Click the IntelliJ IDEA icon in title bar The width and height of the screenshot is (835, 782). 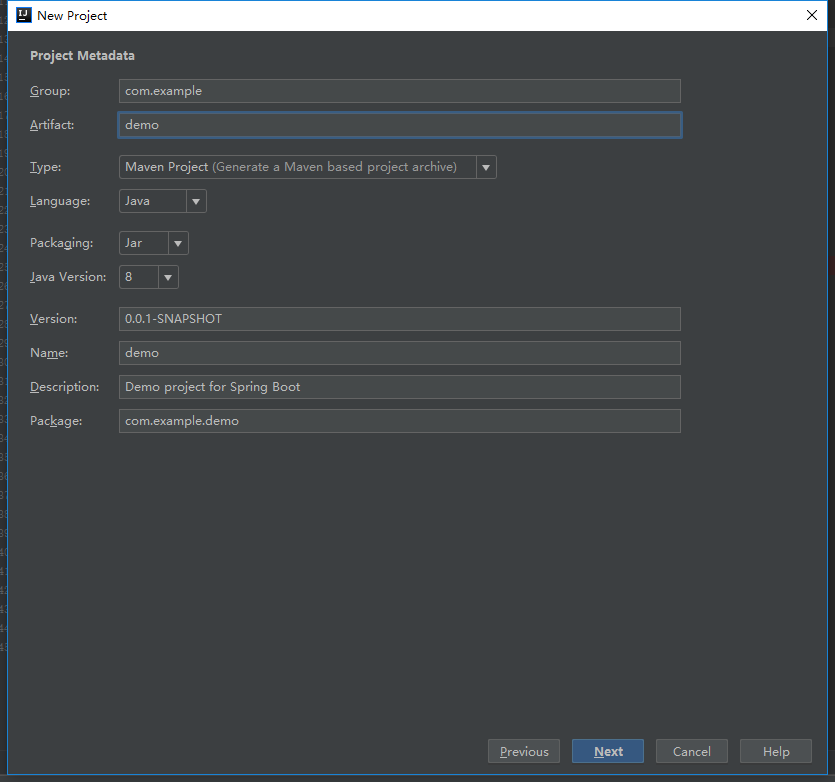point(23,15)
